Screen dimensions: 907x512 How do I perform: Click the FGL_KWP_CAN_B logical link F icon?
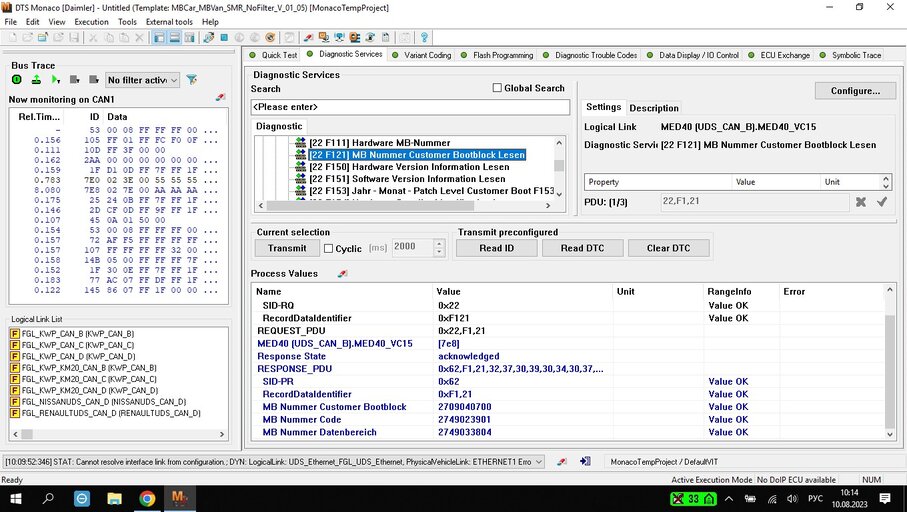point(15,334)
